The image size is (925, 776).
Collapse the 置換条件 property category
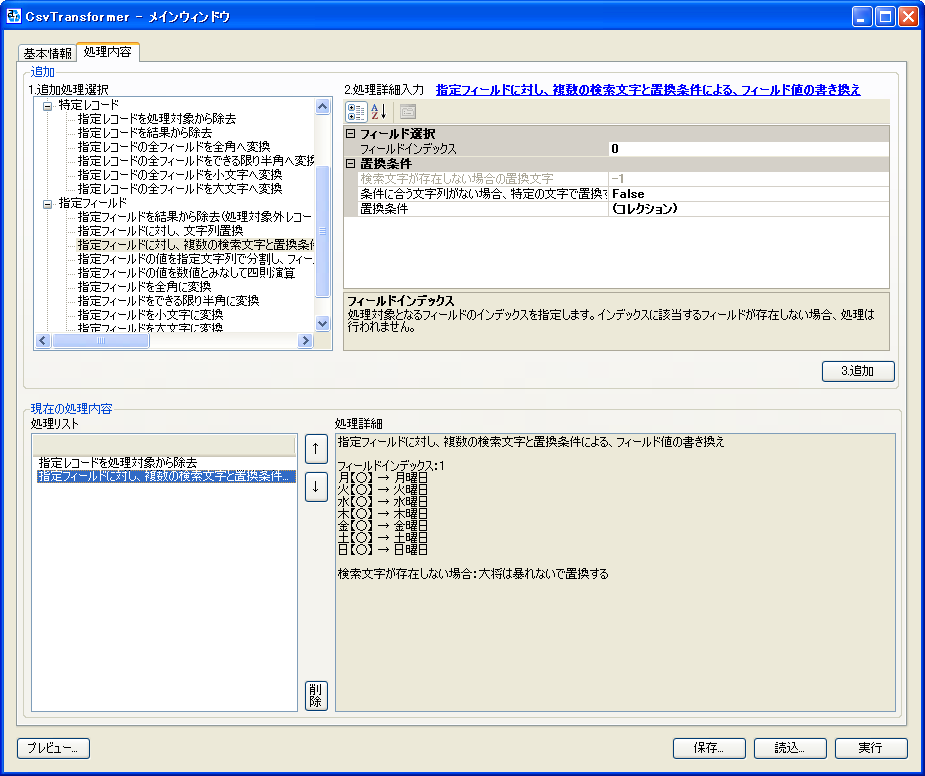350,164
